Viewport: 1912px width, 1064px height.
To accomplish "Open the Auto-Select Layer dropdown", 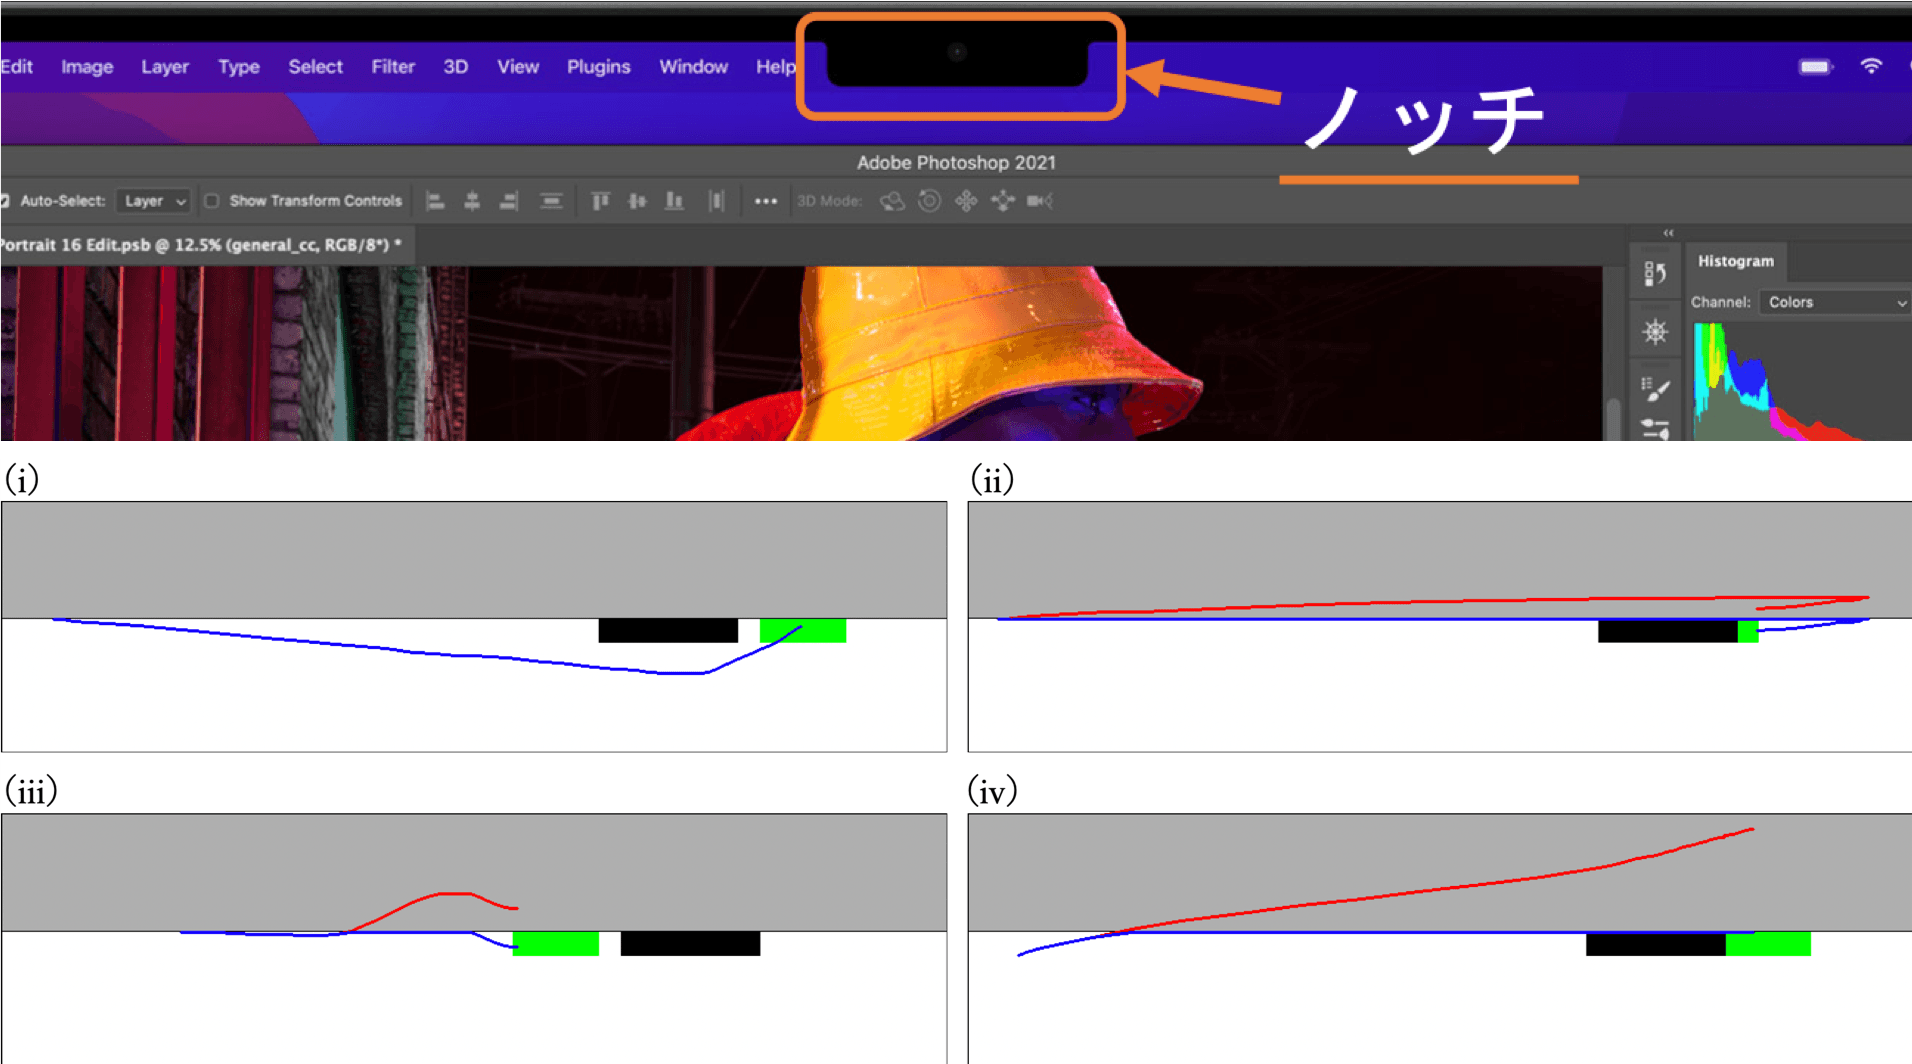I will 153,201.
